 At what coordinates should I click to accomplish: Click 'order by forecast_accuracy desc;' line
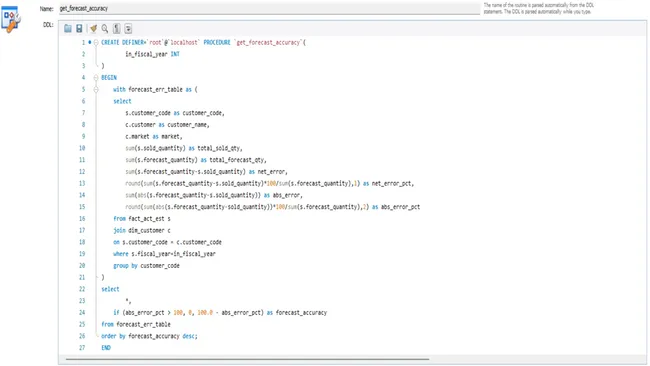coord(149,336)
